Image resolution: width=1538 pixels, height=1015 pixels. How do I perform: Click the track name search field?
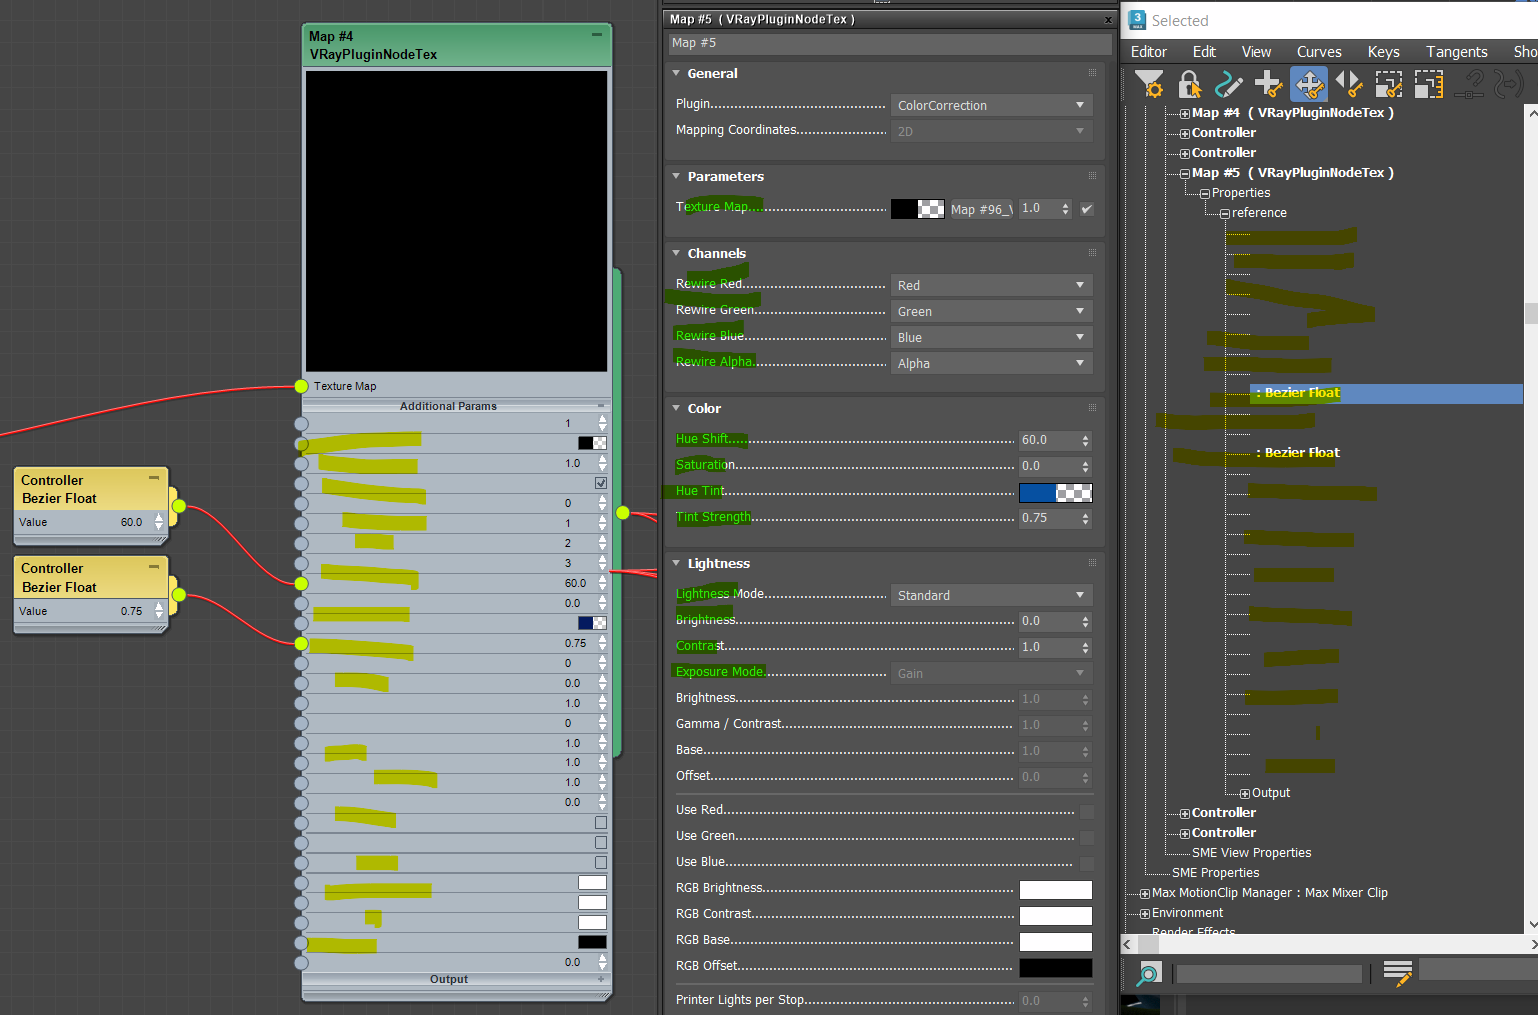click(1268, 973)
